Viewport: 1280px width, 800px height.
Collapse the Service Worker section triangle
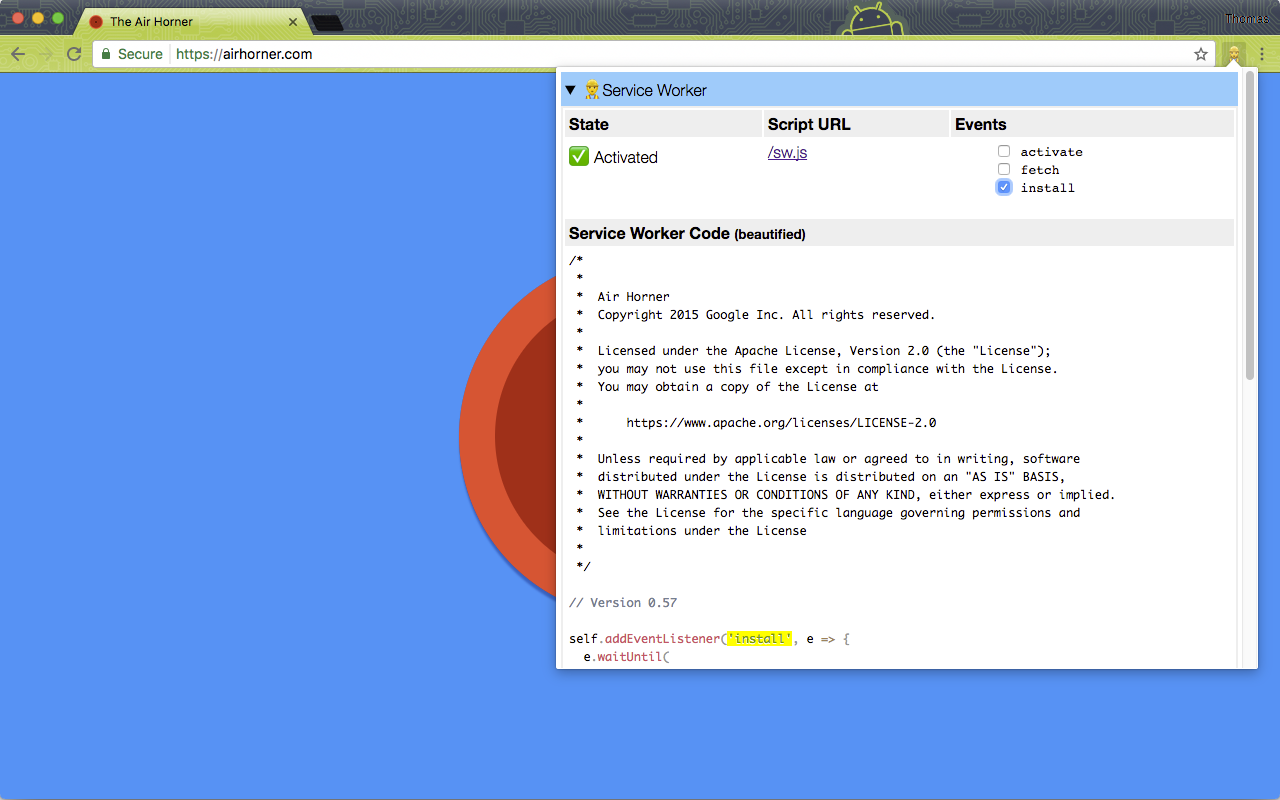point(570,90)
